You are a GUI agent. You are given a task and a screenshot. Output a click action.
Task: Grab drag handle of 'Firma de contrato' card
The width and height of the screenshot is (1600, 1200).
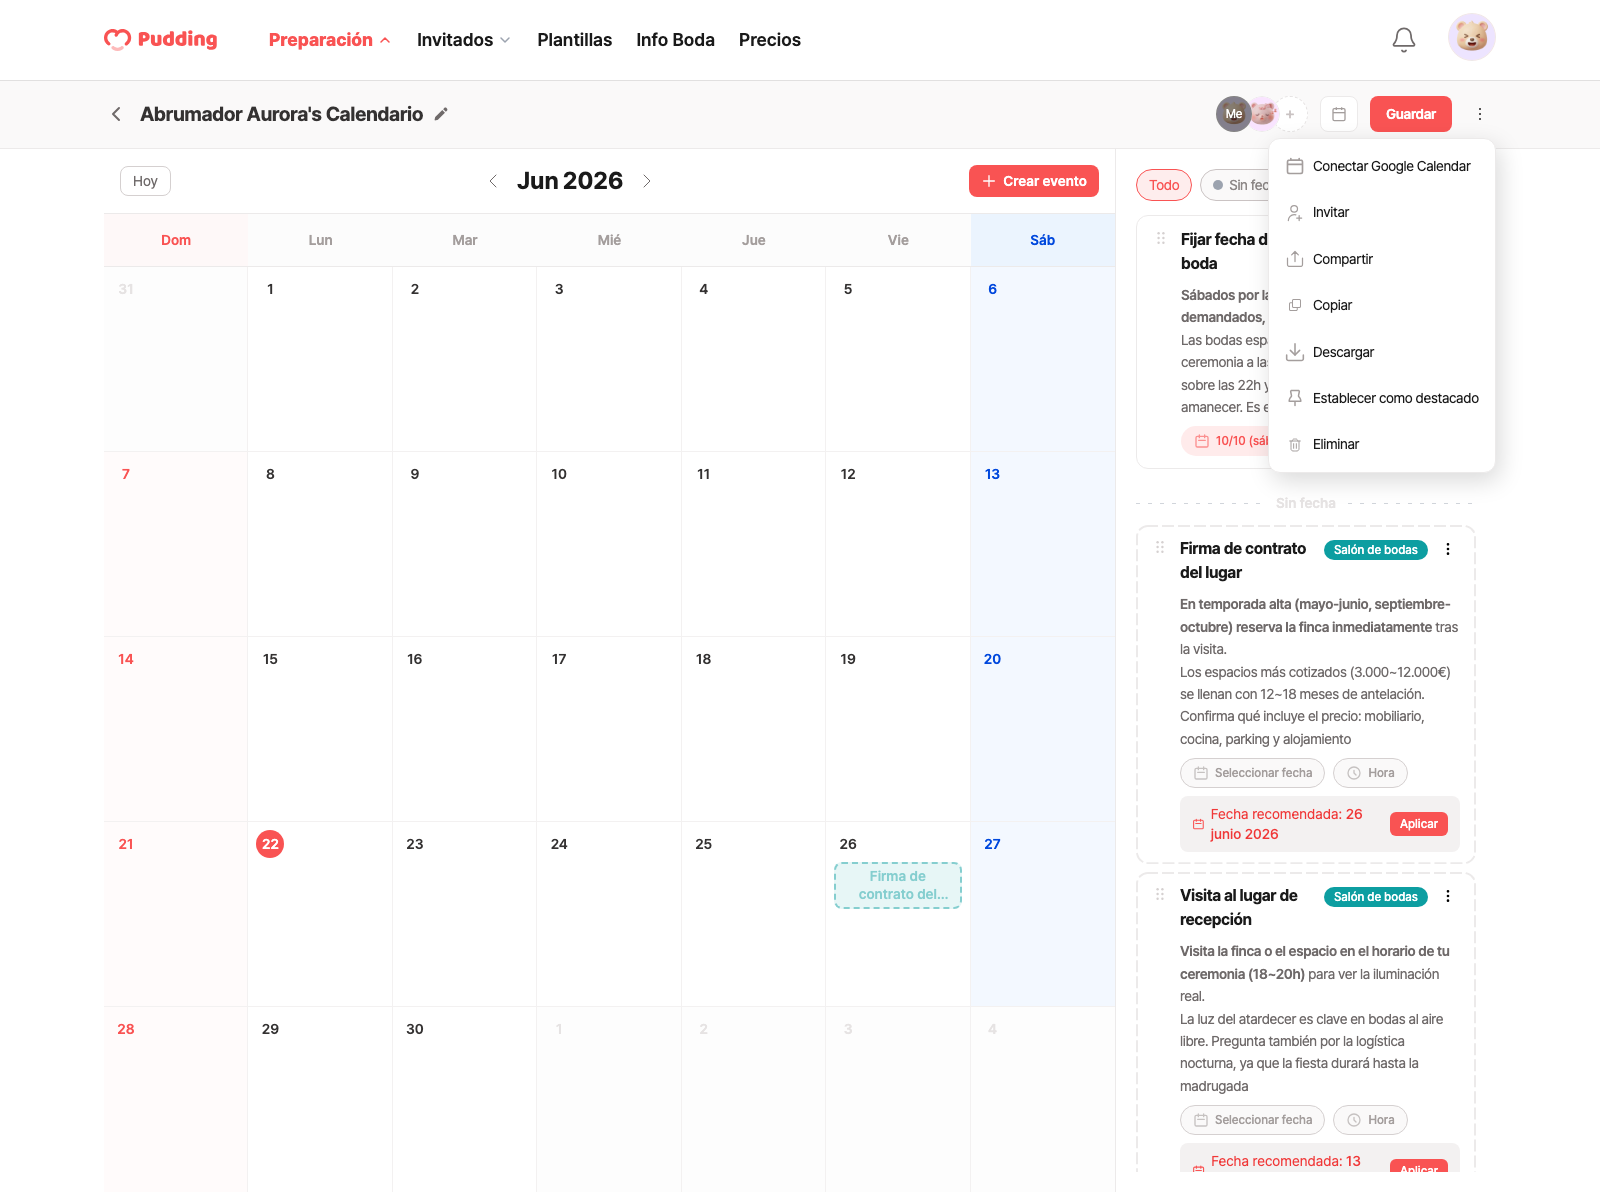[1160, 547]
